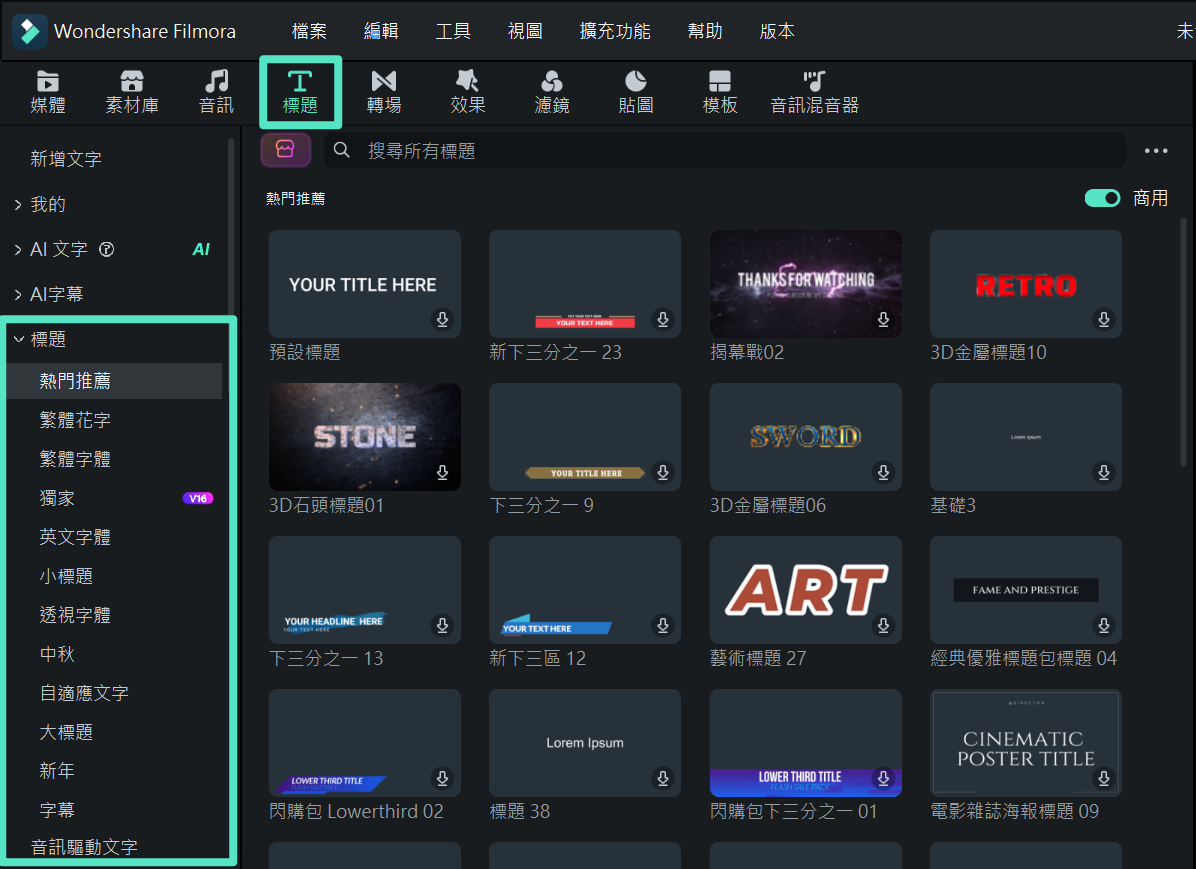Open the 視圖 menu
The image size is (1196, 869).
pyautogui.click(x=525, y=31)
